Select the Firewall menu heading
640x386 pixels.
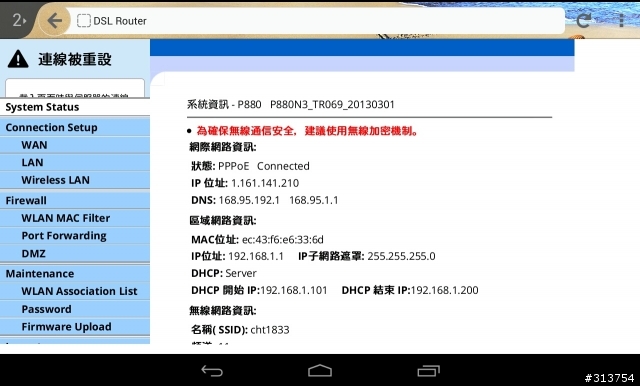pyautogui.click(x=75, y=200)
